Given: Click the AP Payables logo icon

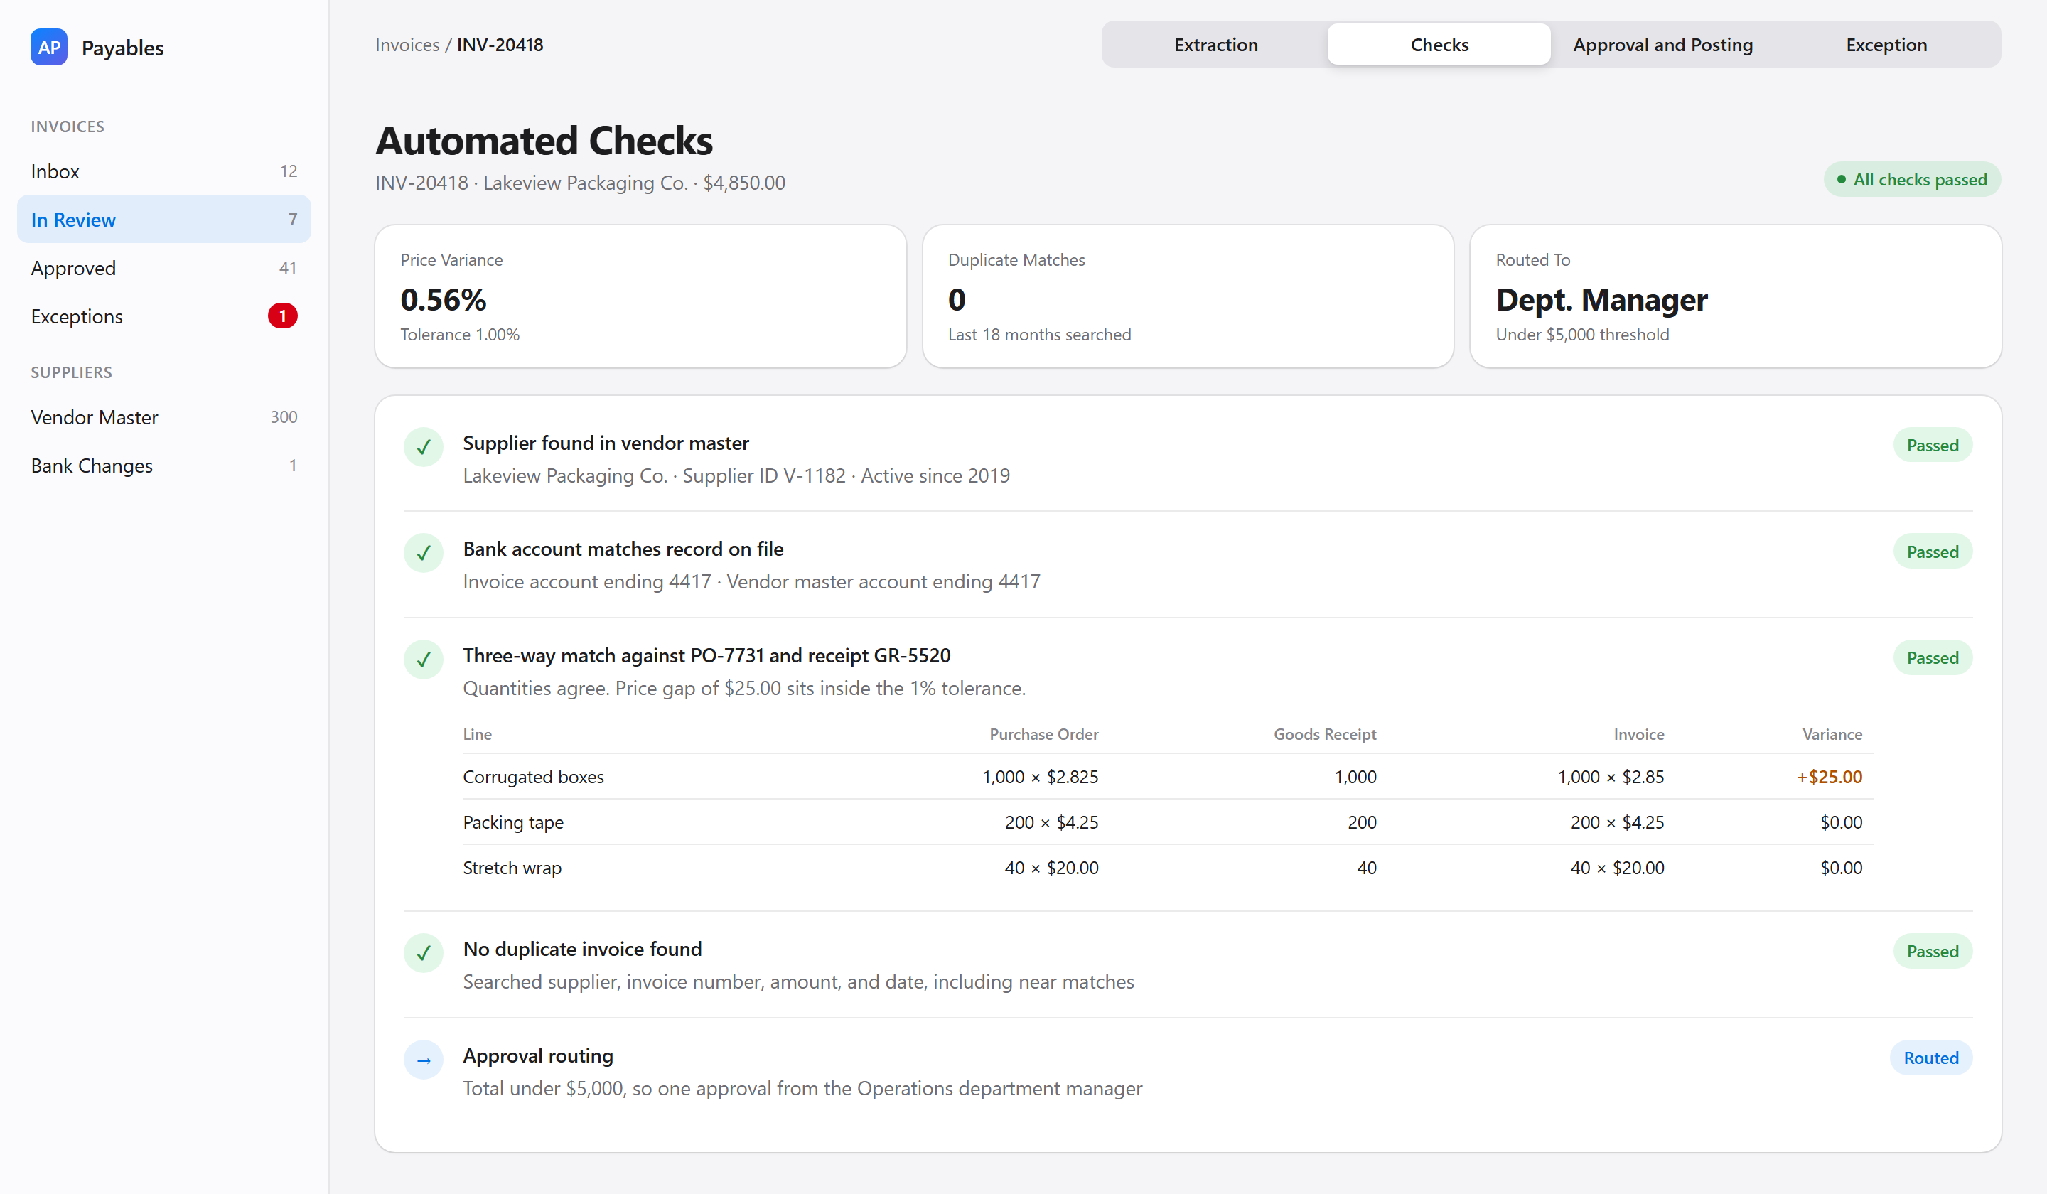Looking at the screenshot, I should [49, 47].
